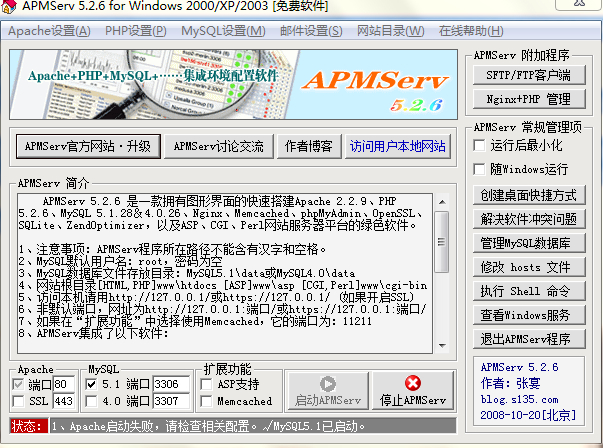The width and height of the screenshot is (603, 448).
Task: Open 作者博客 button
Action: pyautogui.click(x=309, y=146)
